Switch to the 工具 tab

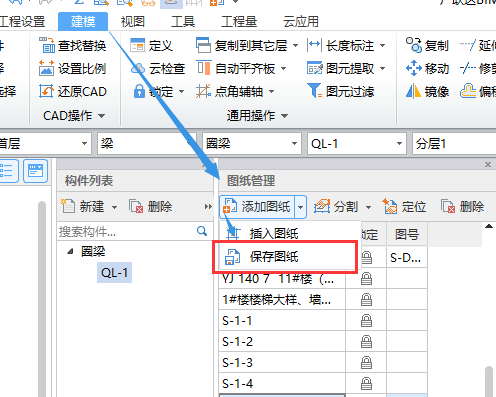click(x=183, y=22)
